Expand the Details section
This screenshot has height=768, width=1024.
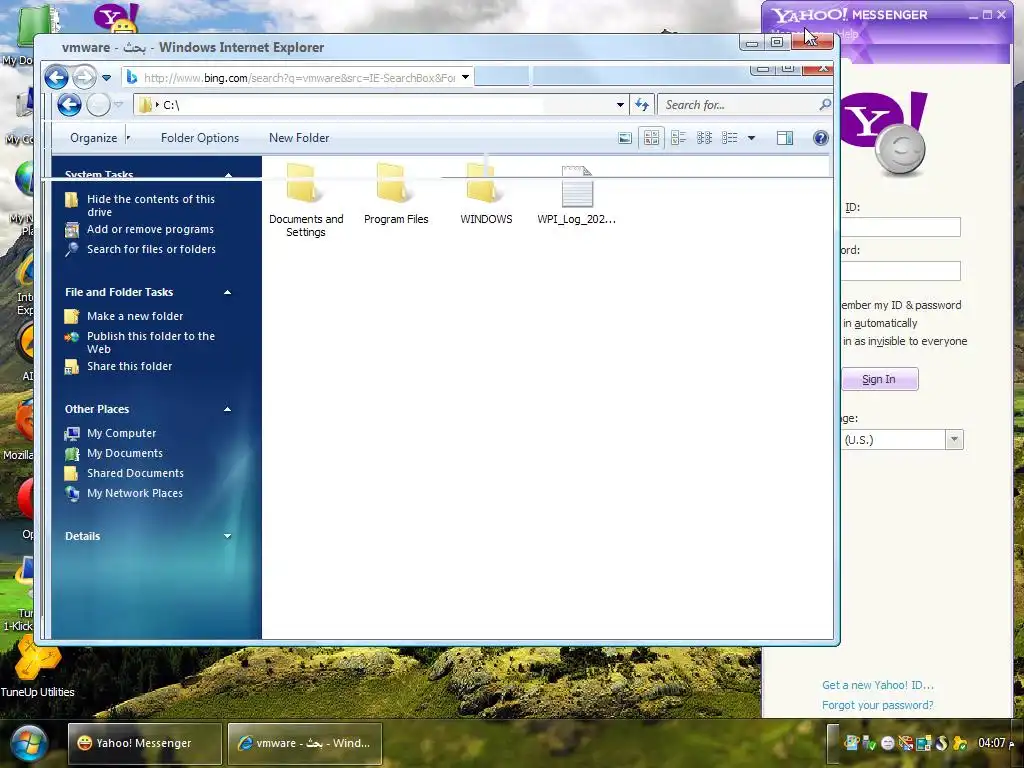227,536
